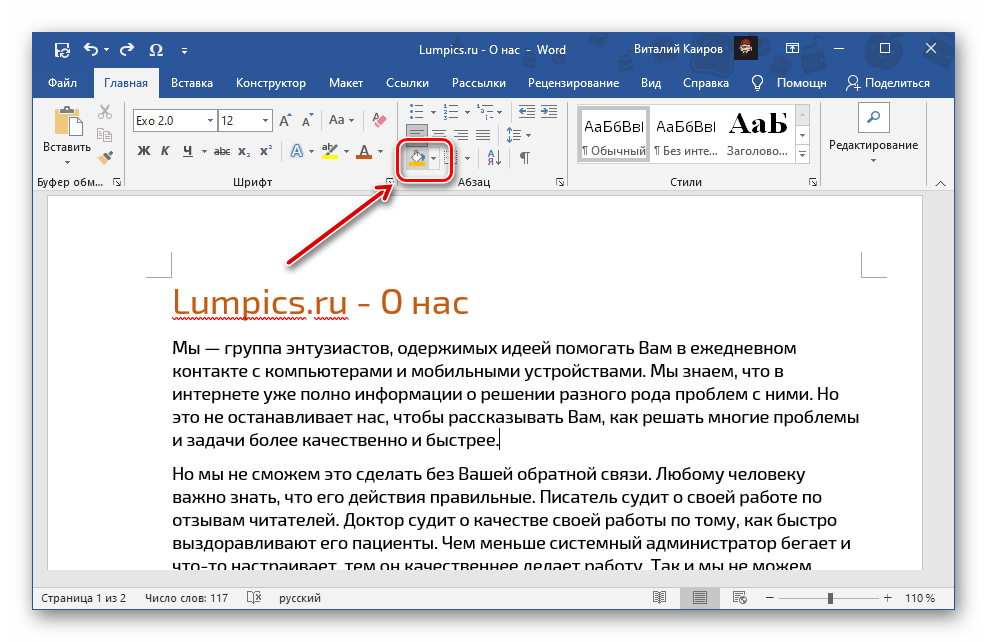The image size is (987, 642).
Task: Click the Вставить paste clipboard icon
Action: pos(67,121)
